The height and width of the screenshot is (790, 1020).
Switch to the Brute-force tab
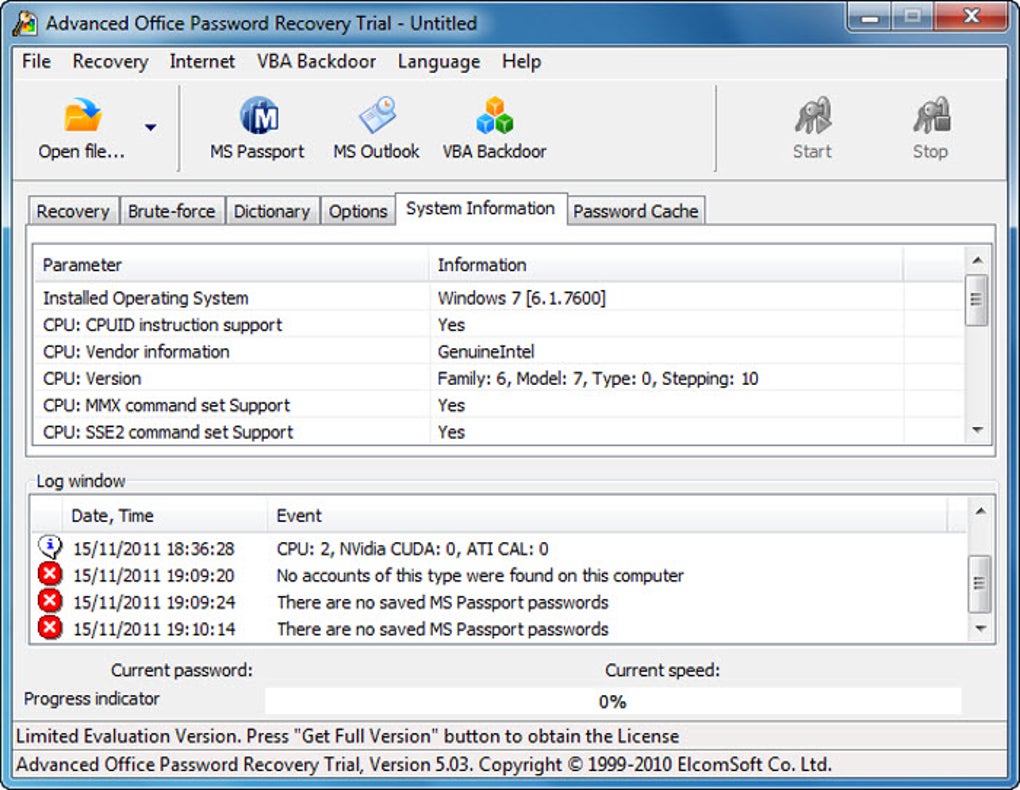tap(172, 211)
